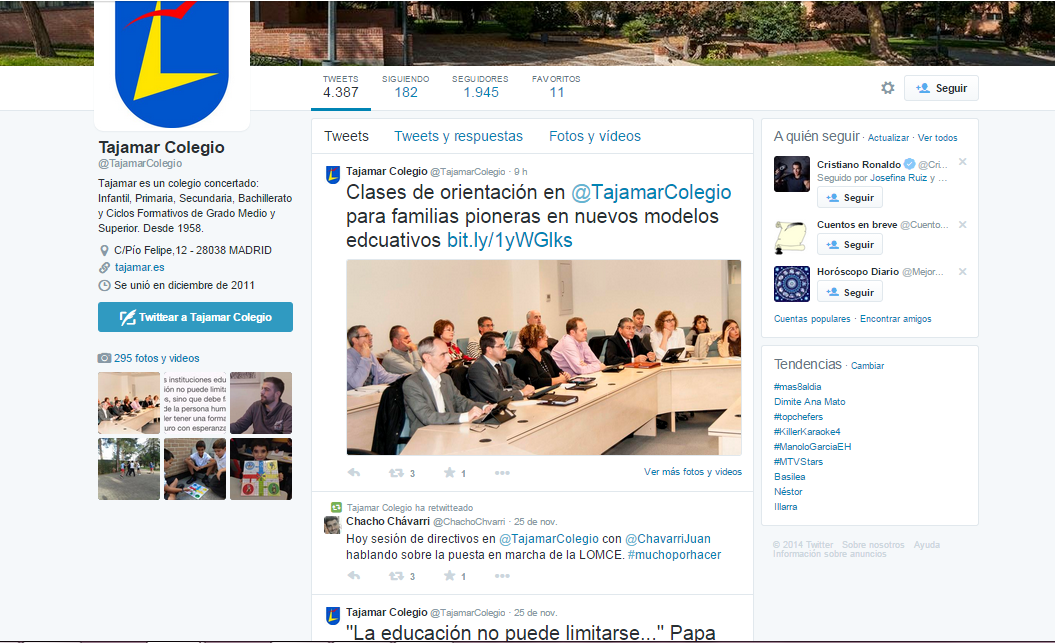Click Cambiar next to Tendencias
Viewport: 1055px width, 643px height.
[x=867, y=366]
